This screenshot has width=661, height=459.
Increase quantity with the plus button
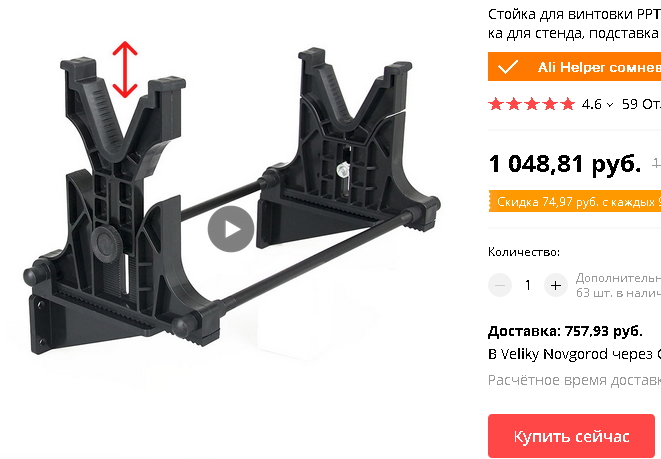[x=556, y=285]
